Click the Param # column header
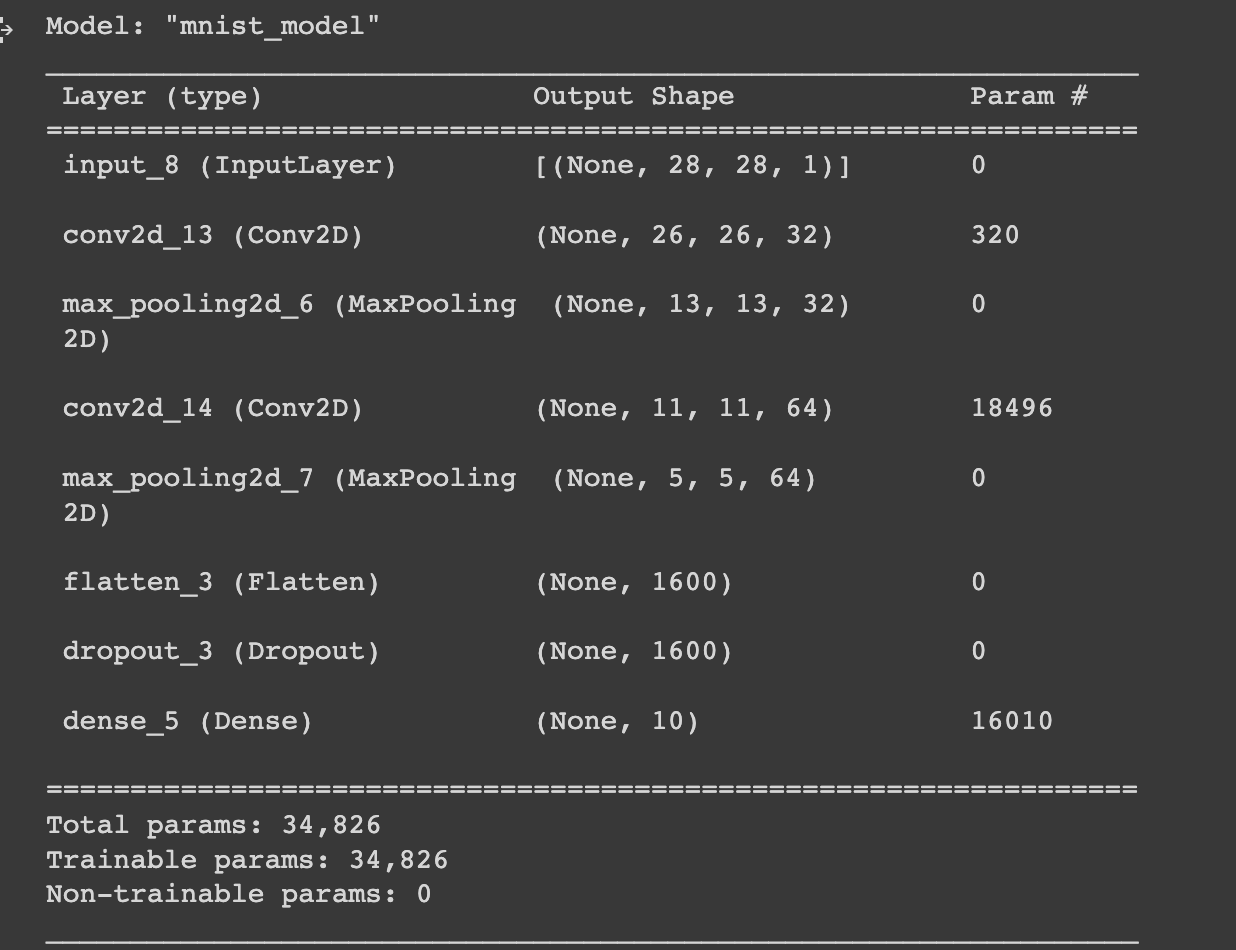The height and width of the screenshot is (950, 1236). [x=1029, y=97]
